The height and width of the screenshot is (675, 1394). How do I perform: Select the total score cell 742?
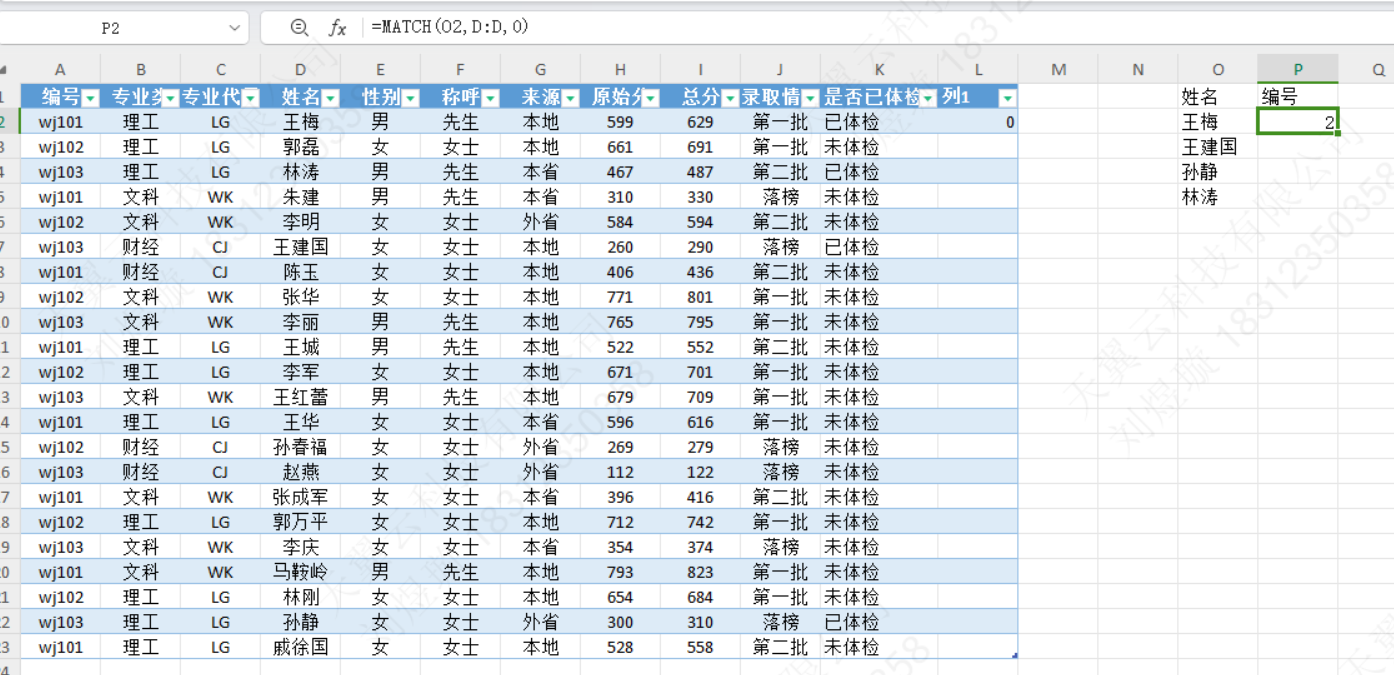pyautogui.click(x=700, y=522)
